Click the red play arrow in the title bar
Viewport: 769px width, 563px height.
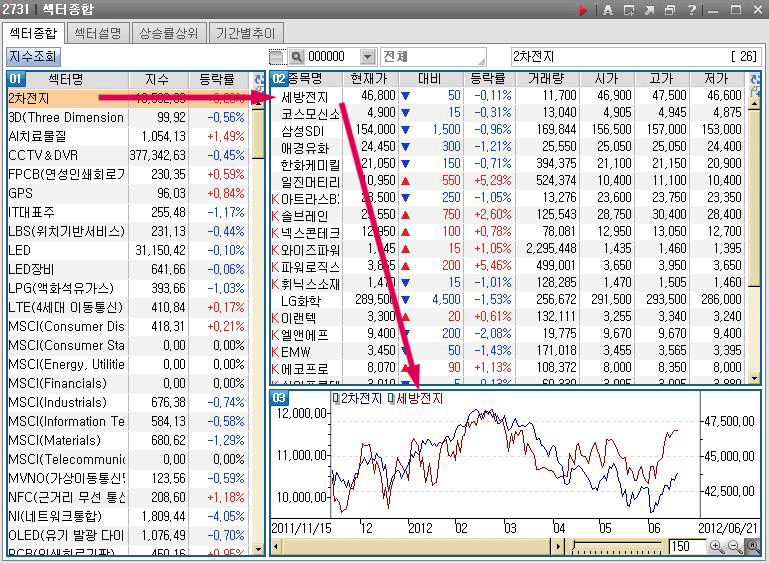(x=582, y=10)
